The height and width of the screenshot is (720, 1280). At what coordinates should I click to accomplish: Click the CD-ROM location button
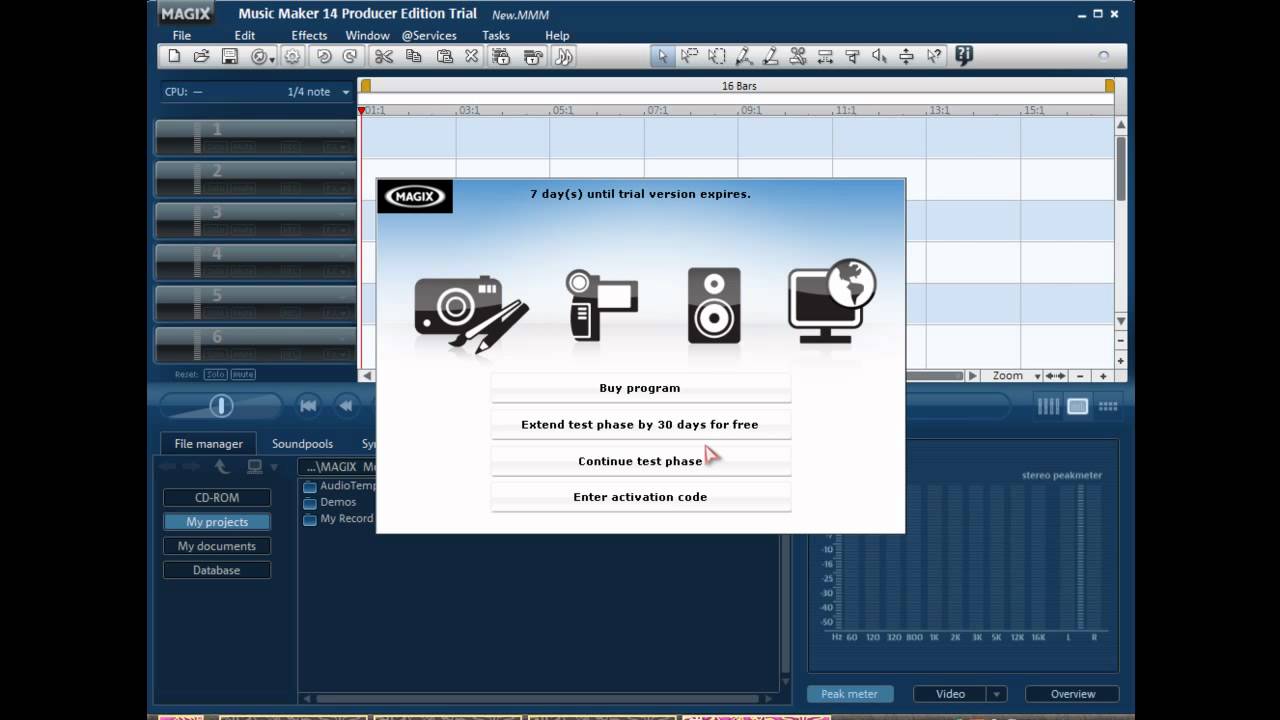coord(217,498)
